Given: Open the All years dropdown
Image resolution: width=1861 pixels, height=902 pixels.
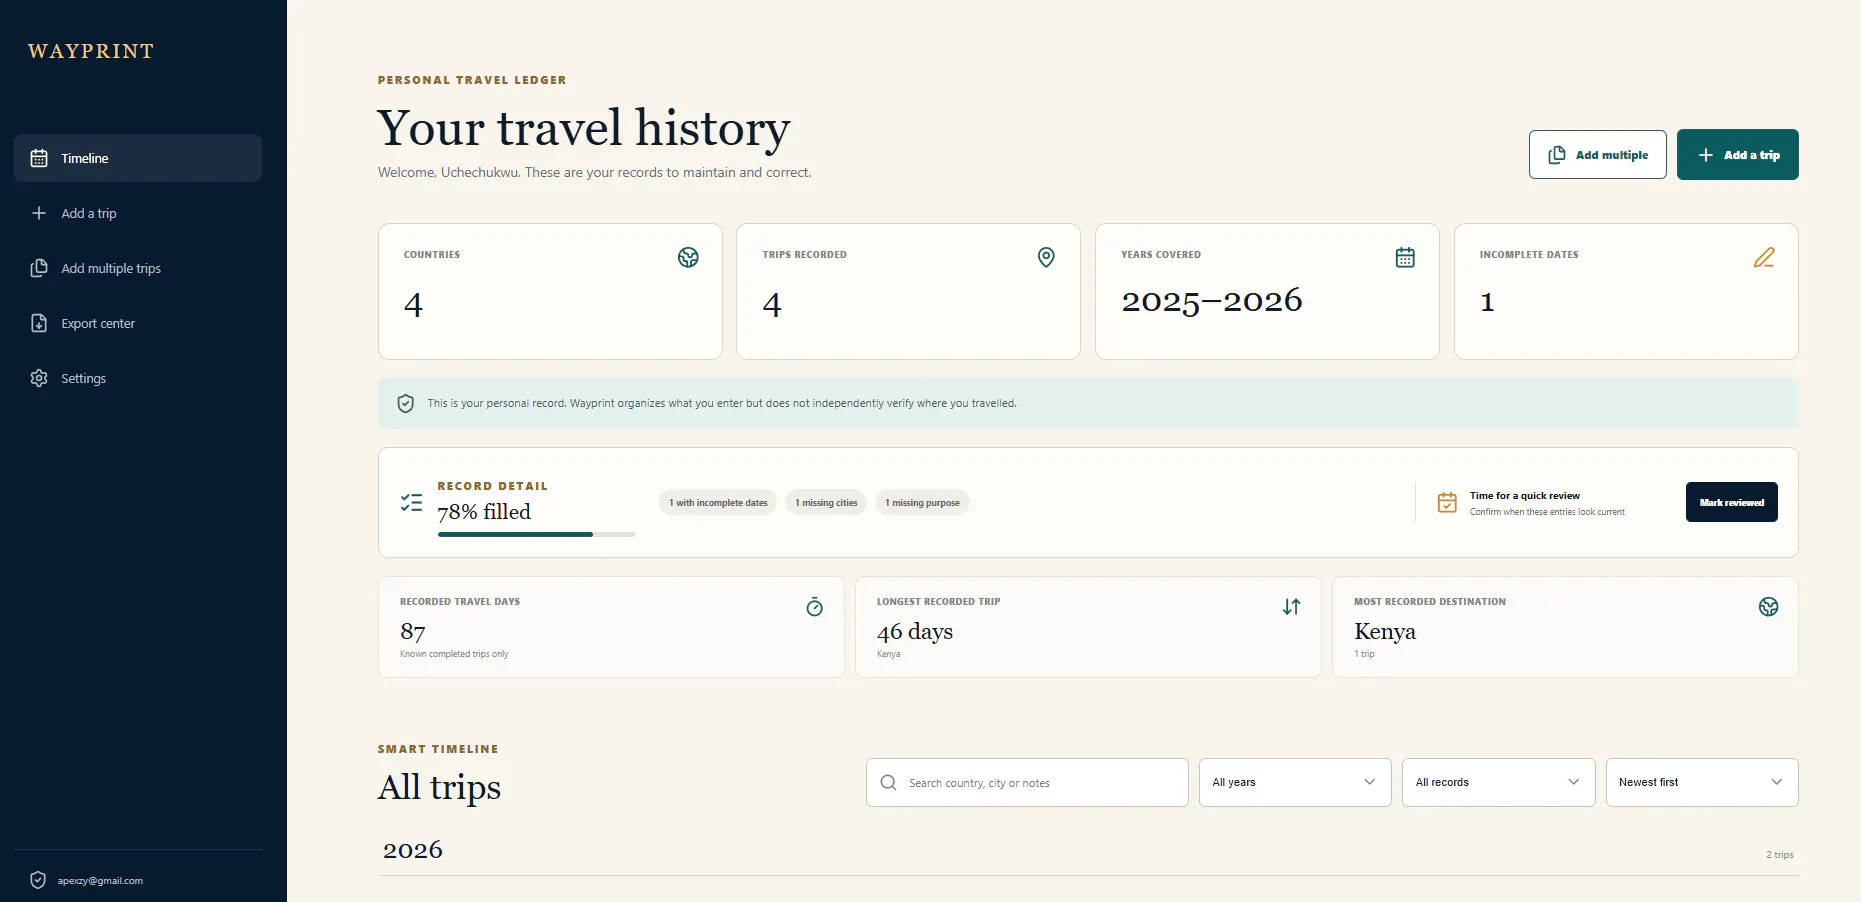Looking at the screenshot, I should click(1295, 782).
